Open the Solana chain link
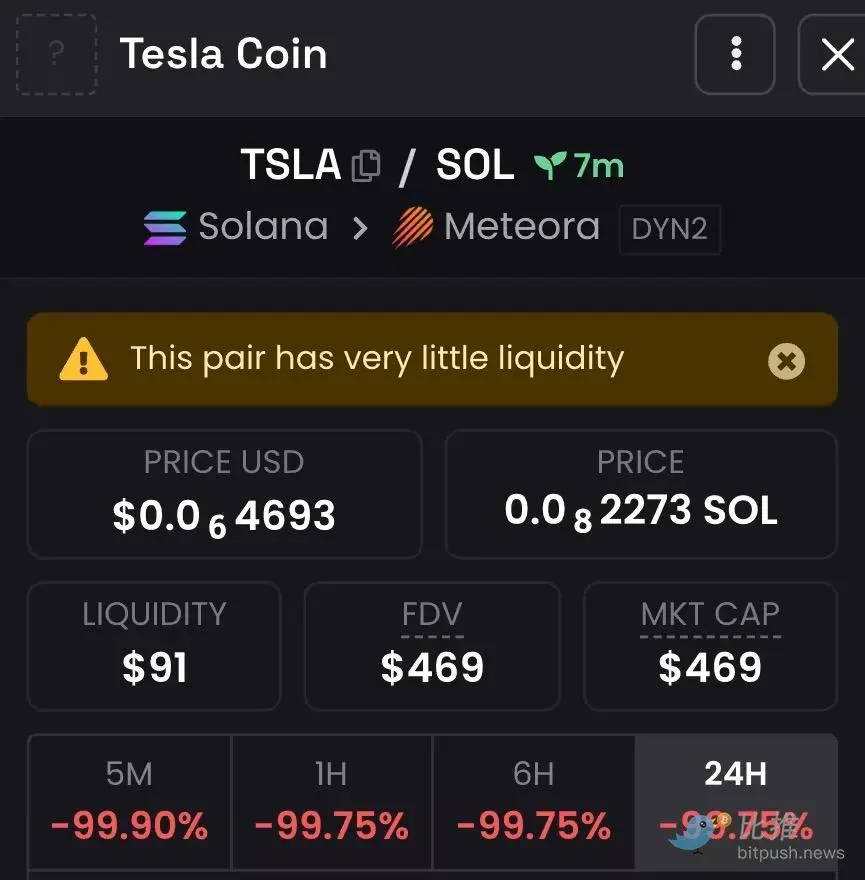 (x=263, y=227)
